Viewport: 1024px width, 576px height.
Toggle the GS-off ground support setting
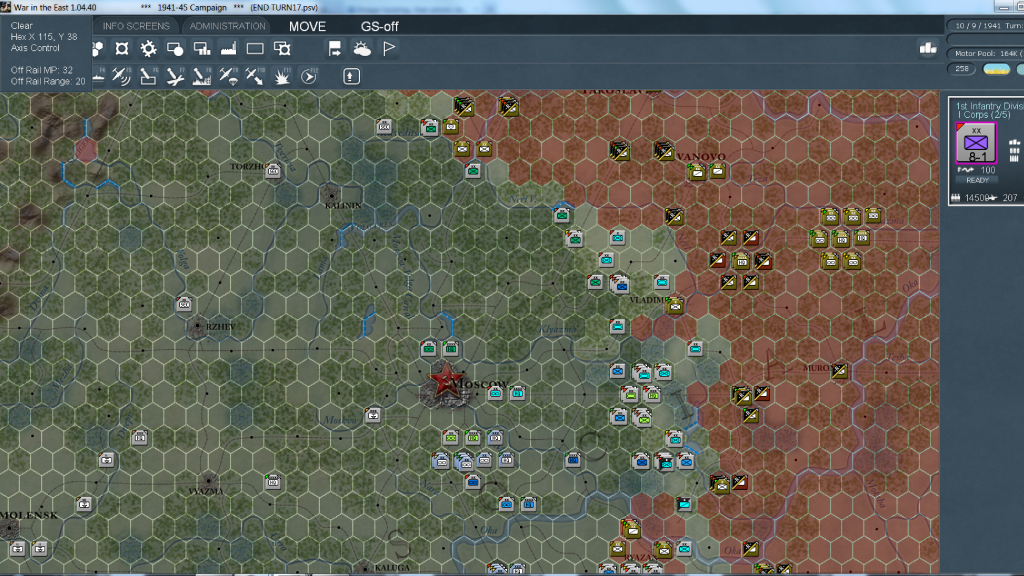[x=379, y=26]
